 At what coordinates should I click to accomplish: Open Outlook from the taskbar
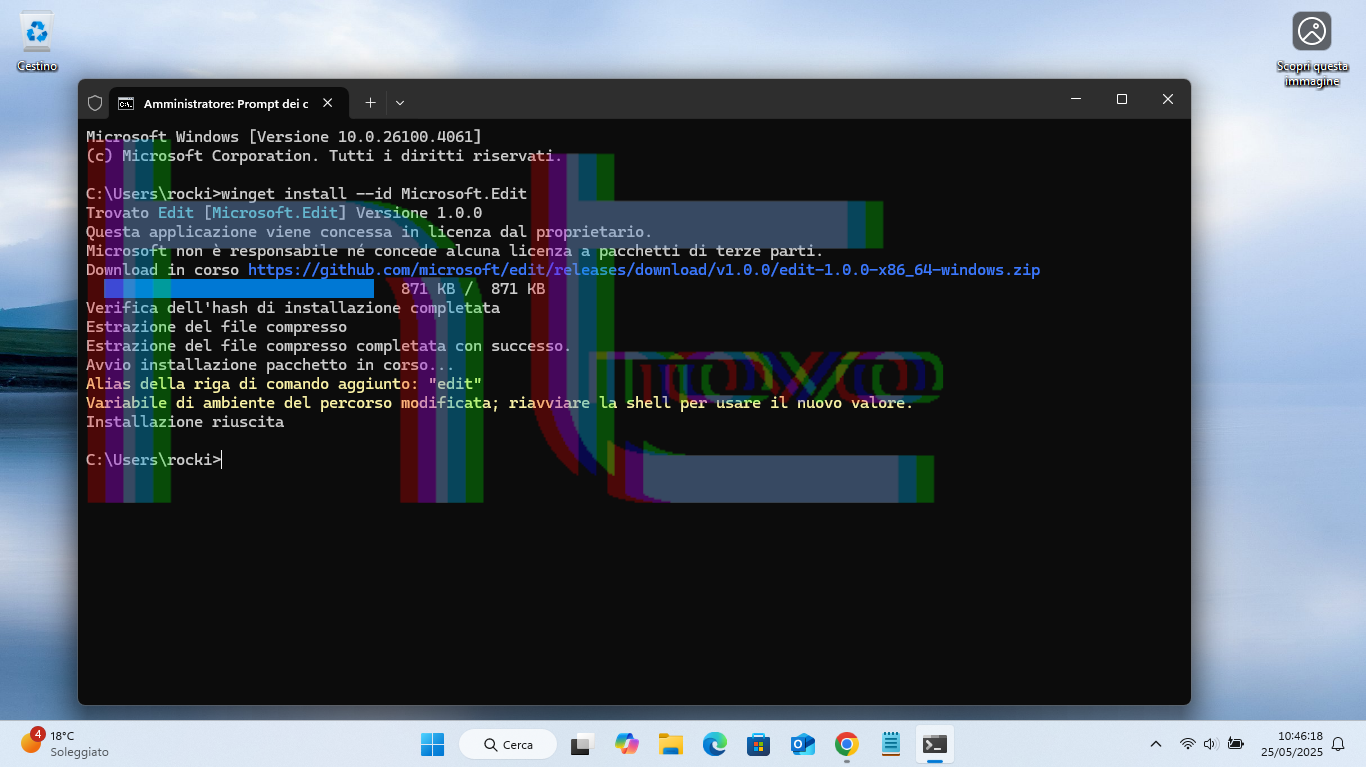[802, 744]
